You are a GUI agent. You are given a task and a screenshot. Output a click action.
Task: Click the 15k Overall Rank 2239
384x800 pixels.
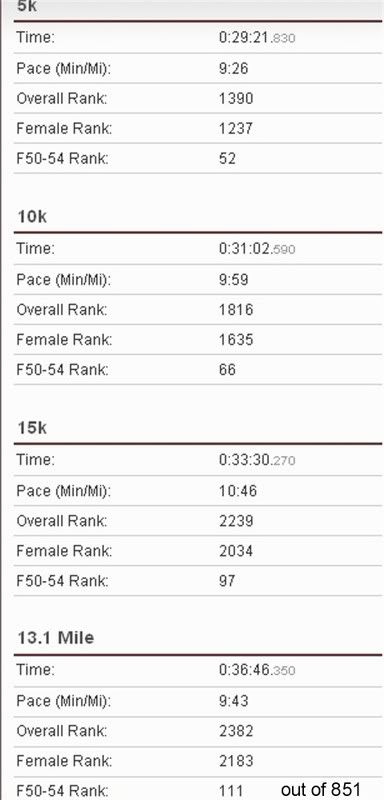point(236,520)
